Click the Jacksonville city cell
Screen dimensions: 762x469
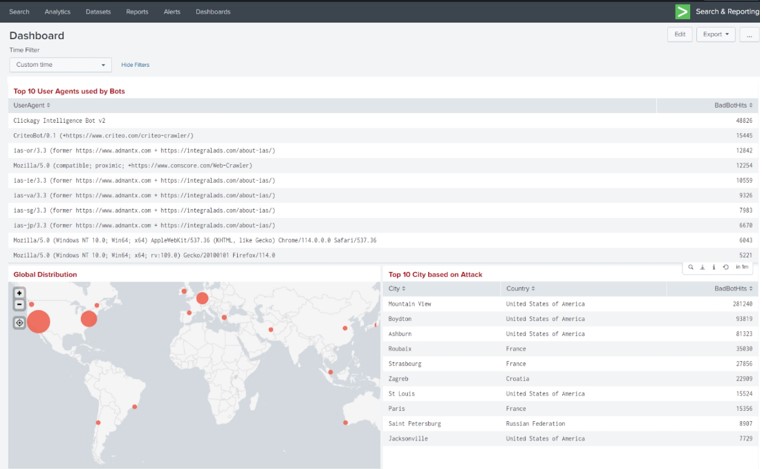(x=408, y=438)
